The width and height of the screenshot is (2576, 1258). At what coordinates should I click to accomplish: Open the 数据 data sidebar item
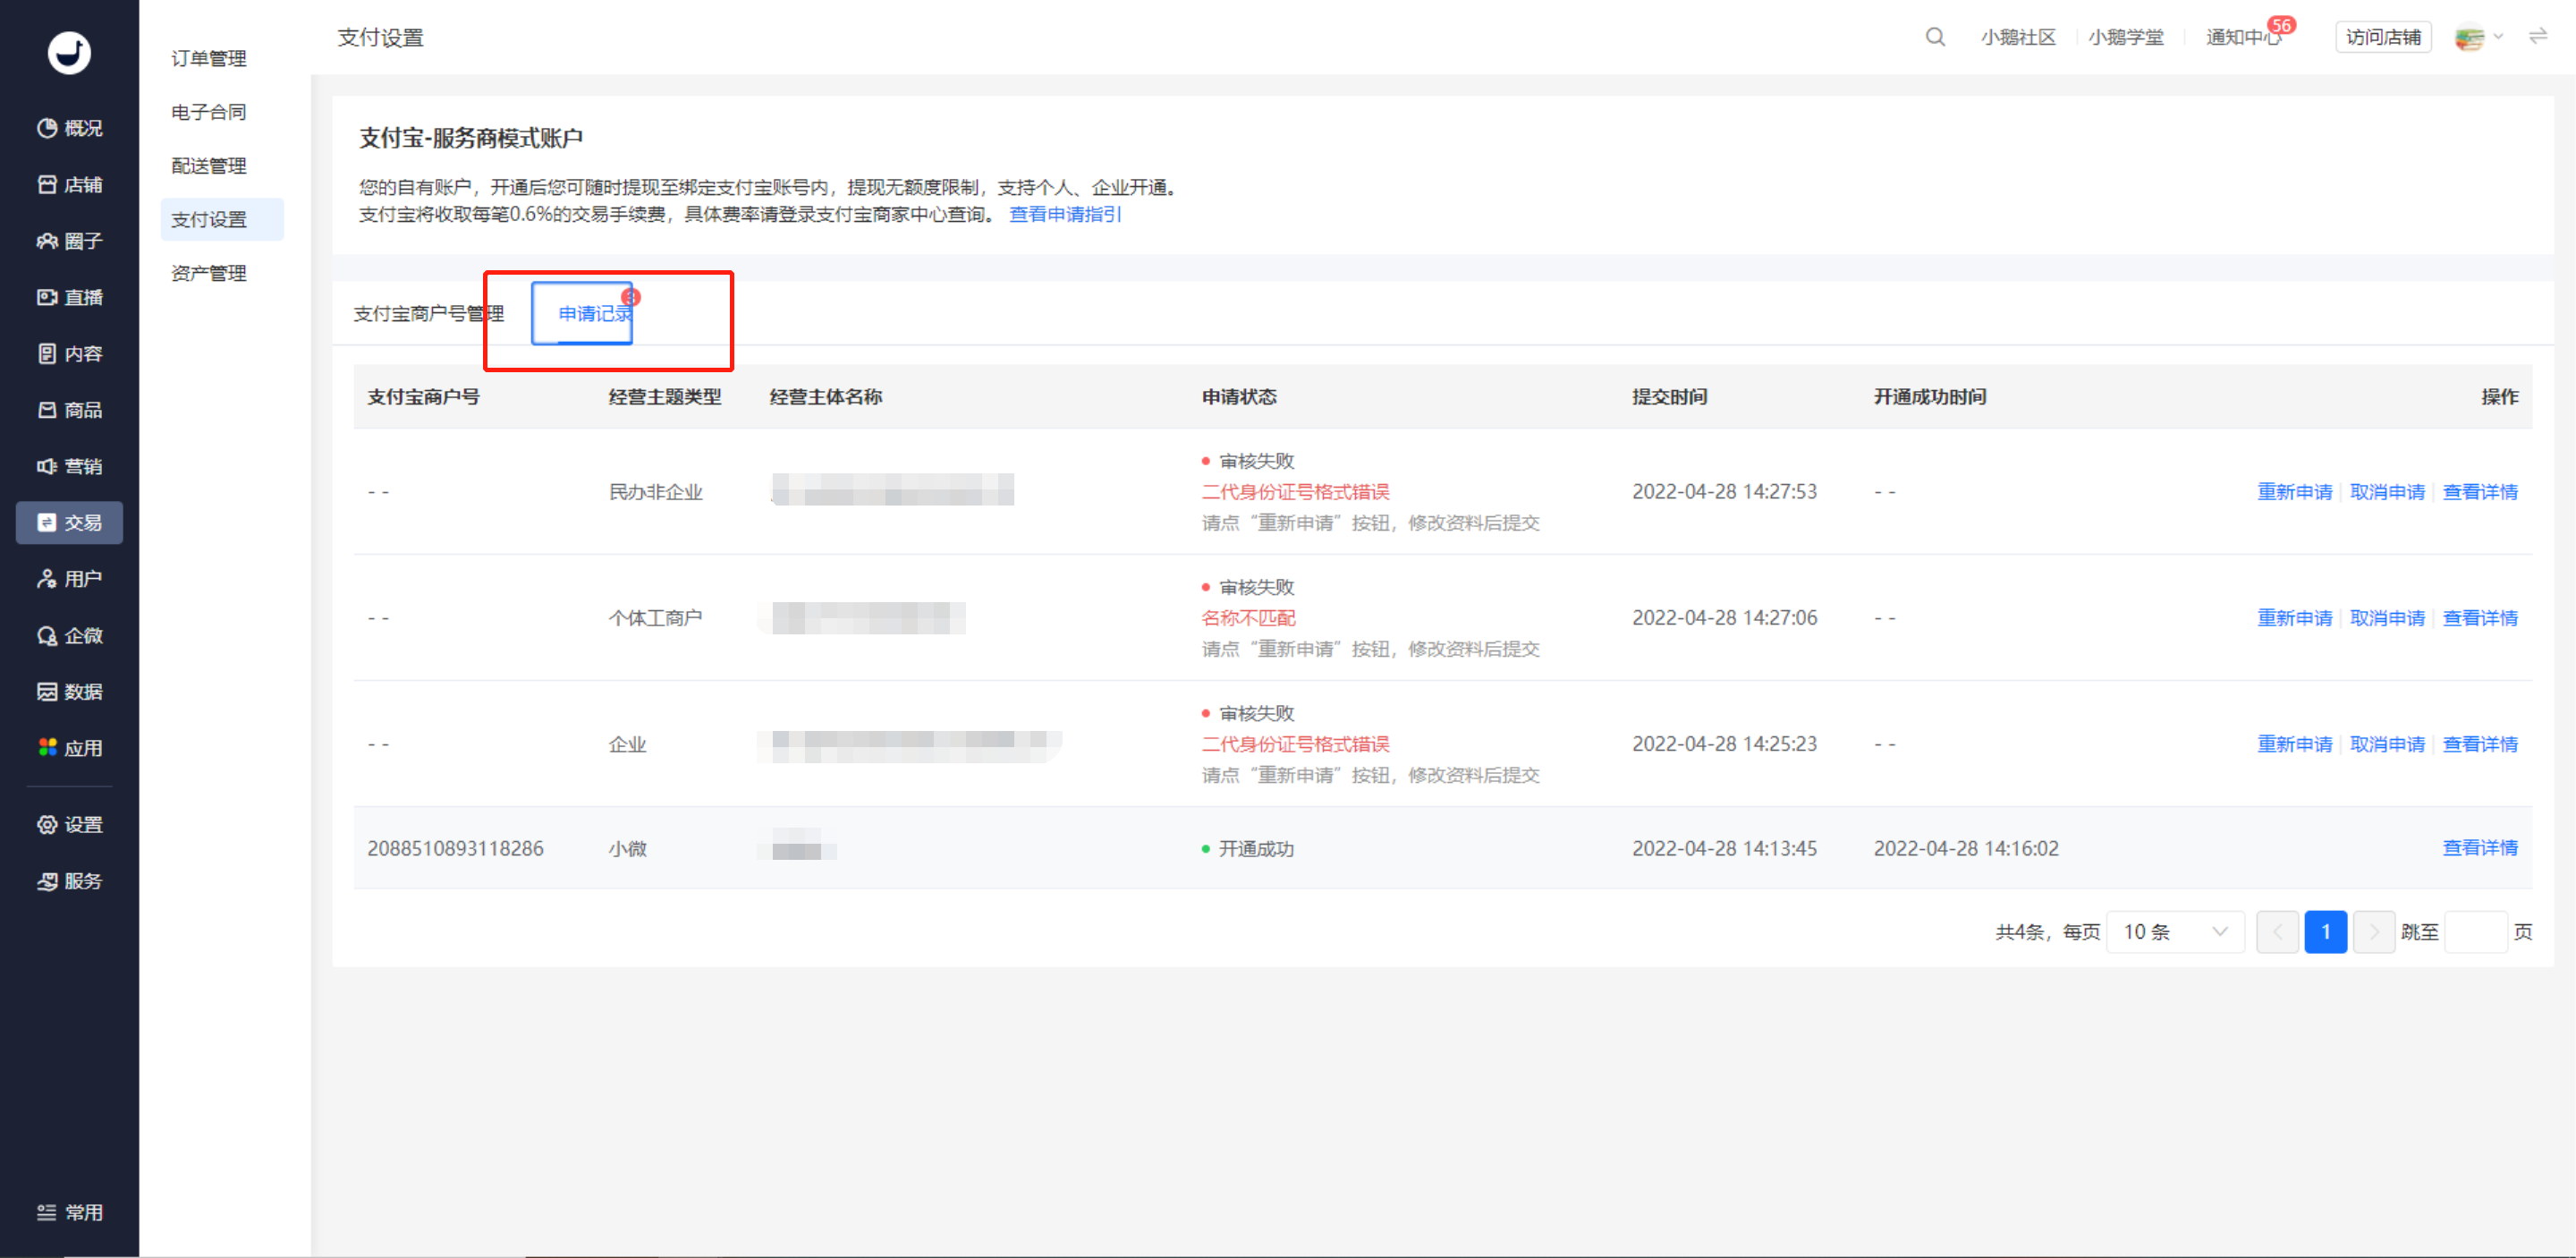(69, 691)
